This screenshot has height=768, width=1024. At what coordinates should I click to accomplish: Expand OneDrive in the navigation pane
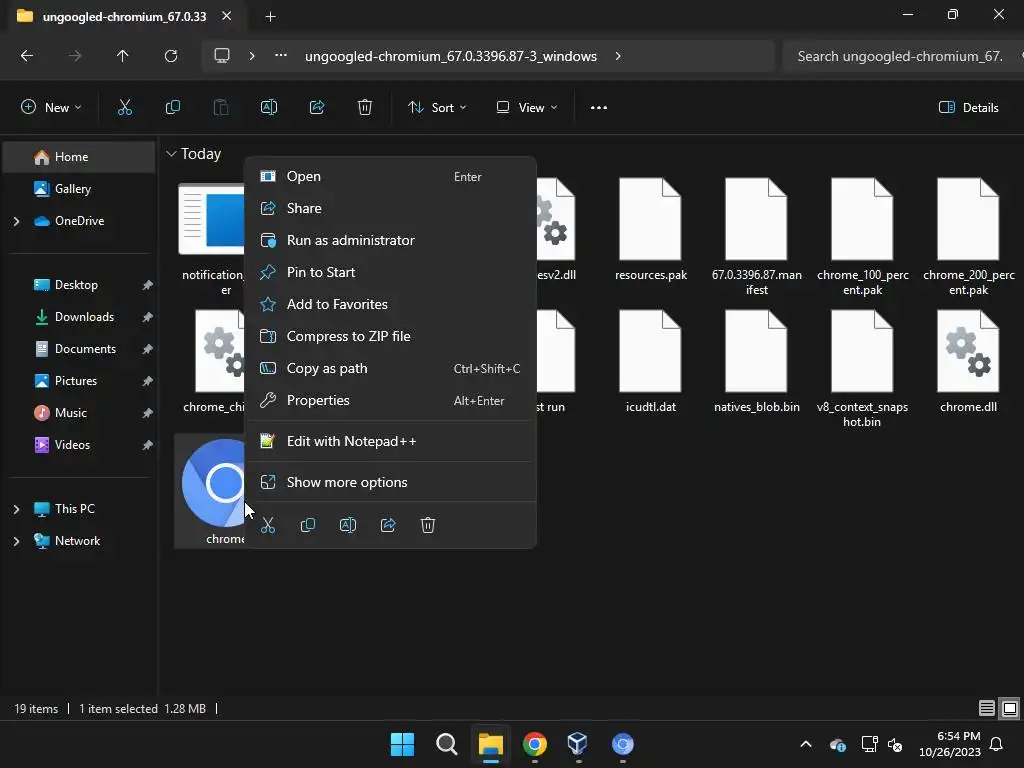click(x=16, y=221)
